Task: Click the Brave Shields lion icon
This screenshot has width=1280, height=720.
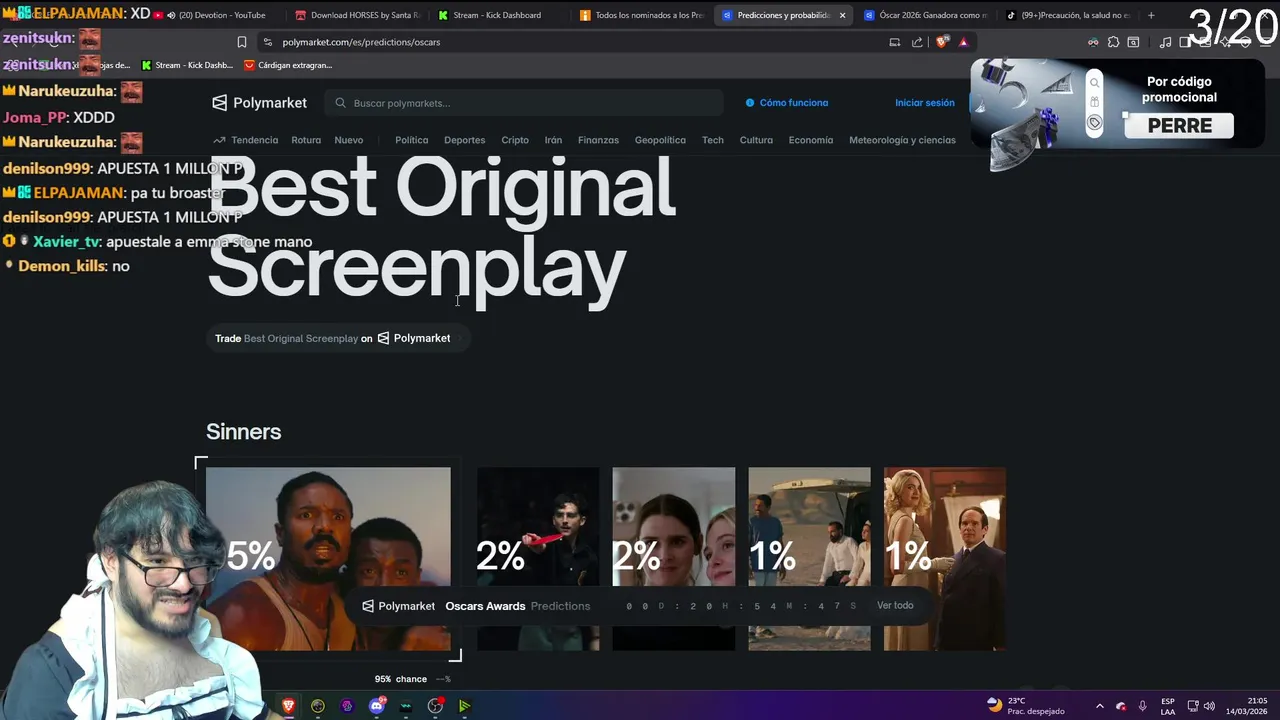Action: pyautogui.click(x=942, y=42)
